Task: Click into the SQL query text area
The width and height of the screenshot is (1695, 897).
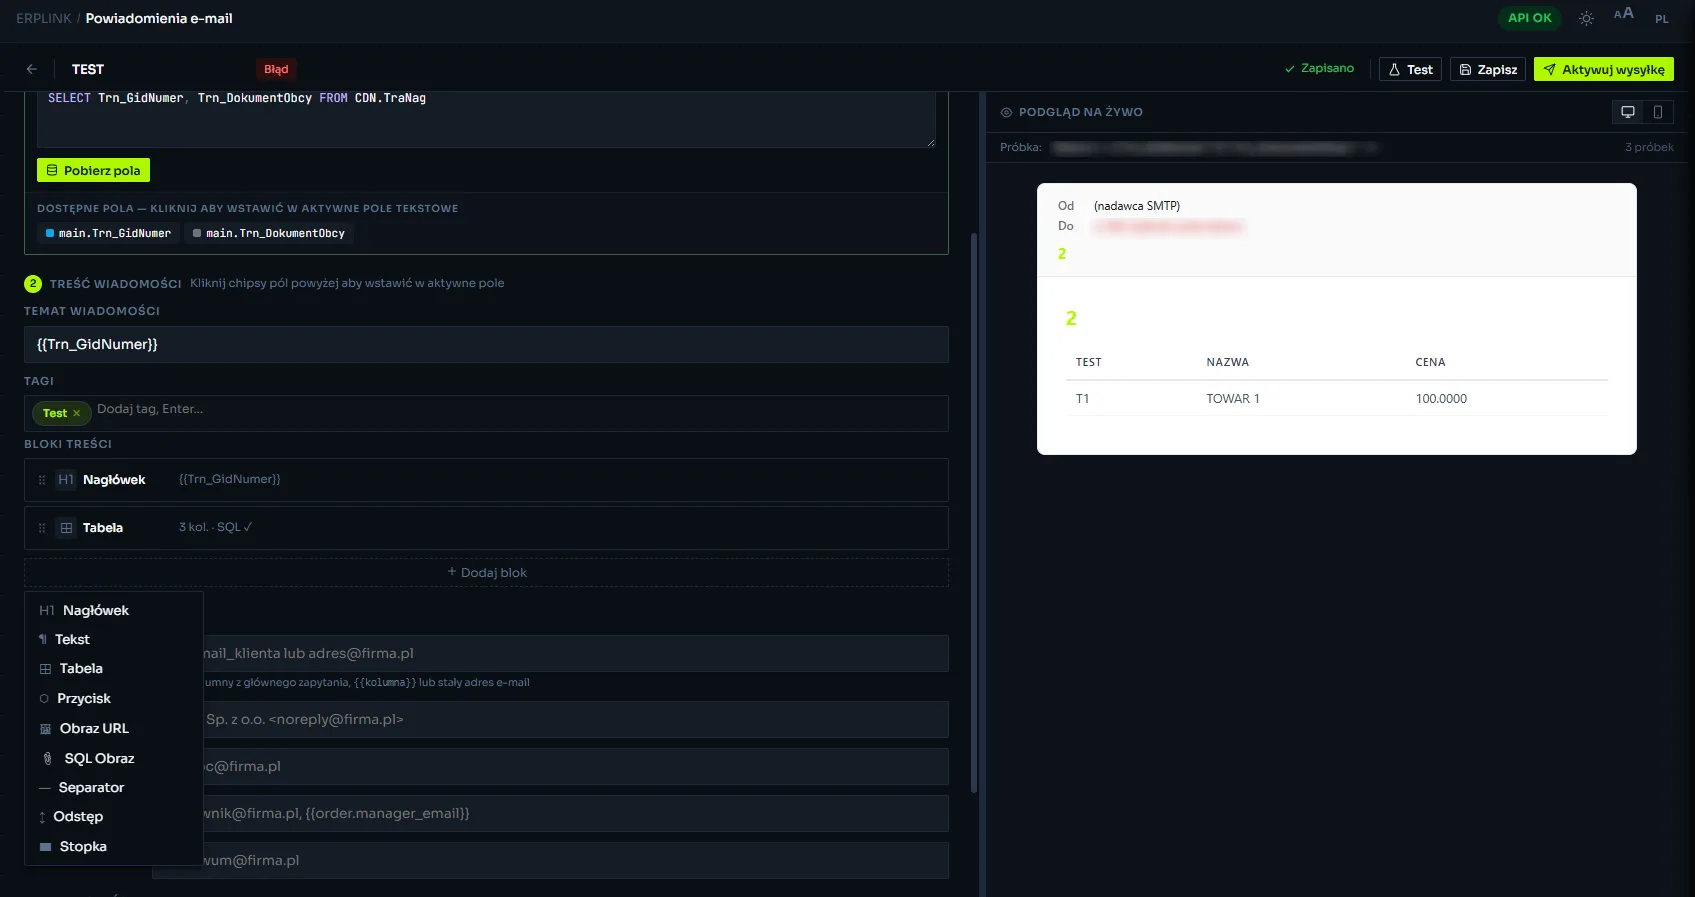Action: click(486, 119)
